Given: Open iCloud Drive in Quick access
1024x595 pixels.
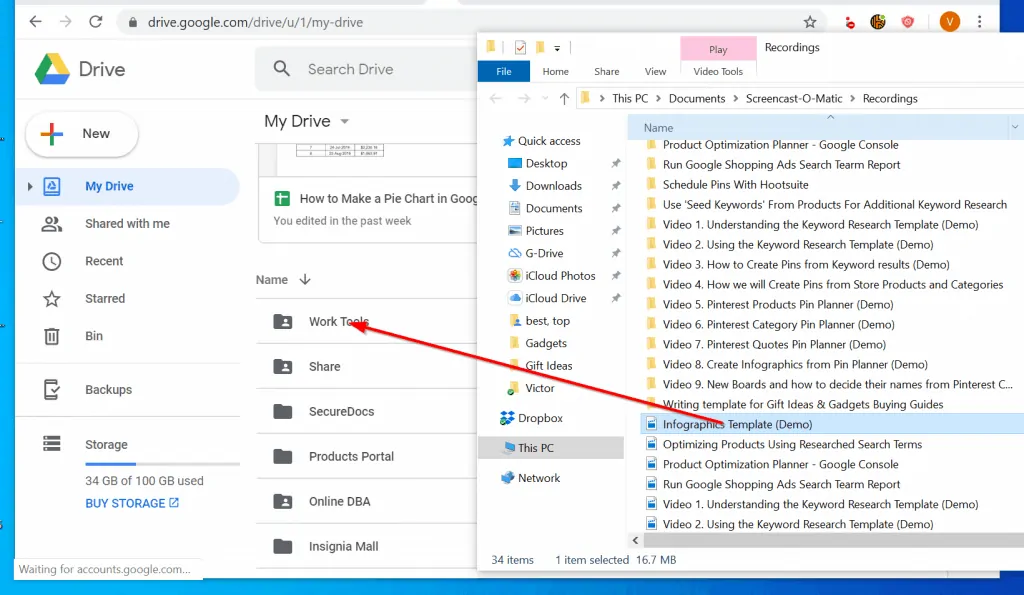Looking at the screenshot, I should [556, 298].
